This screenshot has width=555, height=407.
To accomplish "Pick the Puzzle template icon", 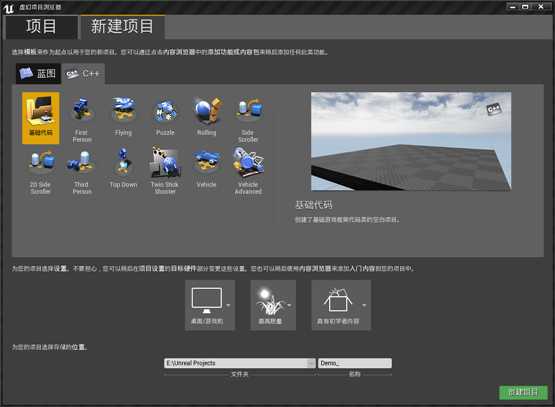I will [165, 118].
